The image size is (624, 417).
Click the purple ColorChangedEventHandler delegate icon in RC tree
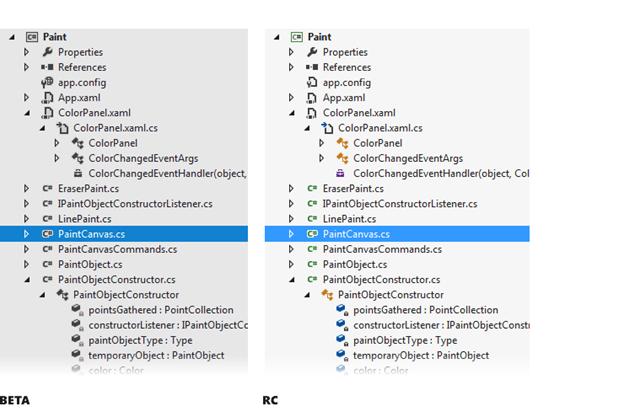point(340,173)
